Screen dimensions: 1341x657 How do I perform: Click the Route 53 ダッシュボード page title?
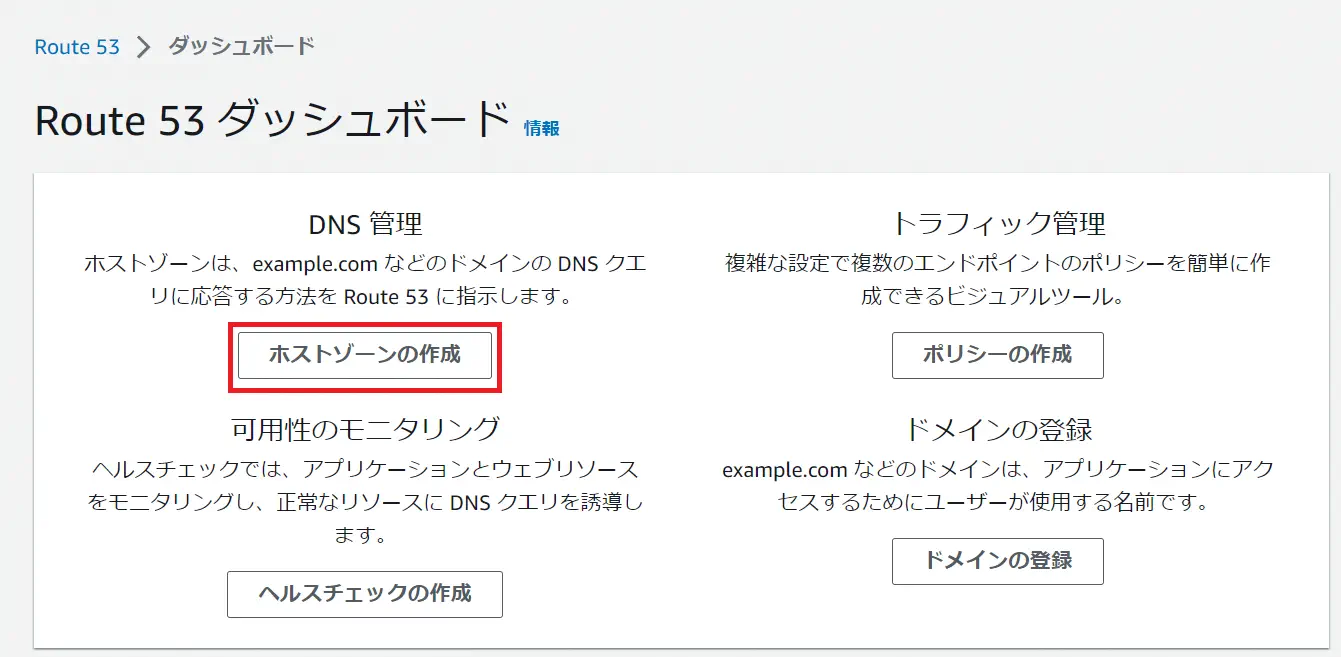272,121
